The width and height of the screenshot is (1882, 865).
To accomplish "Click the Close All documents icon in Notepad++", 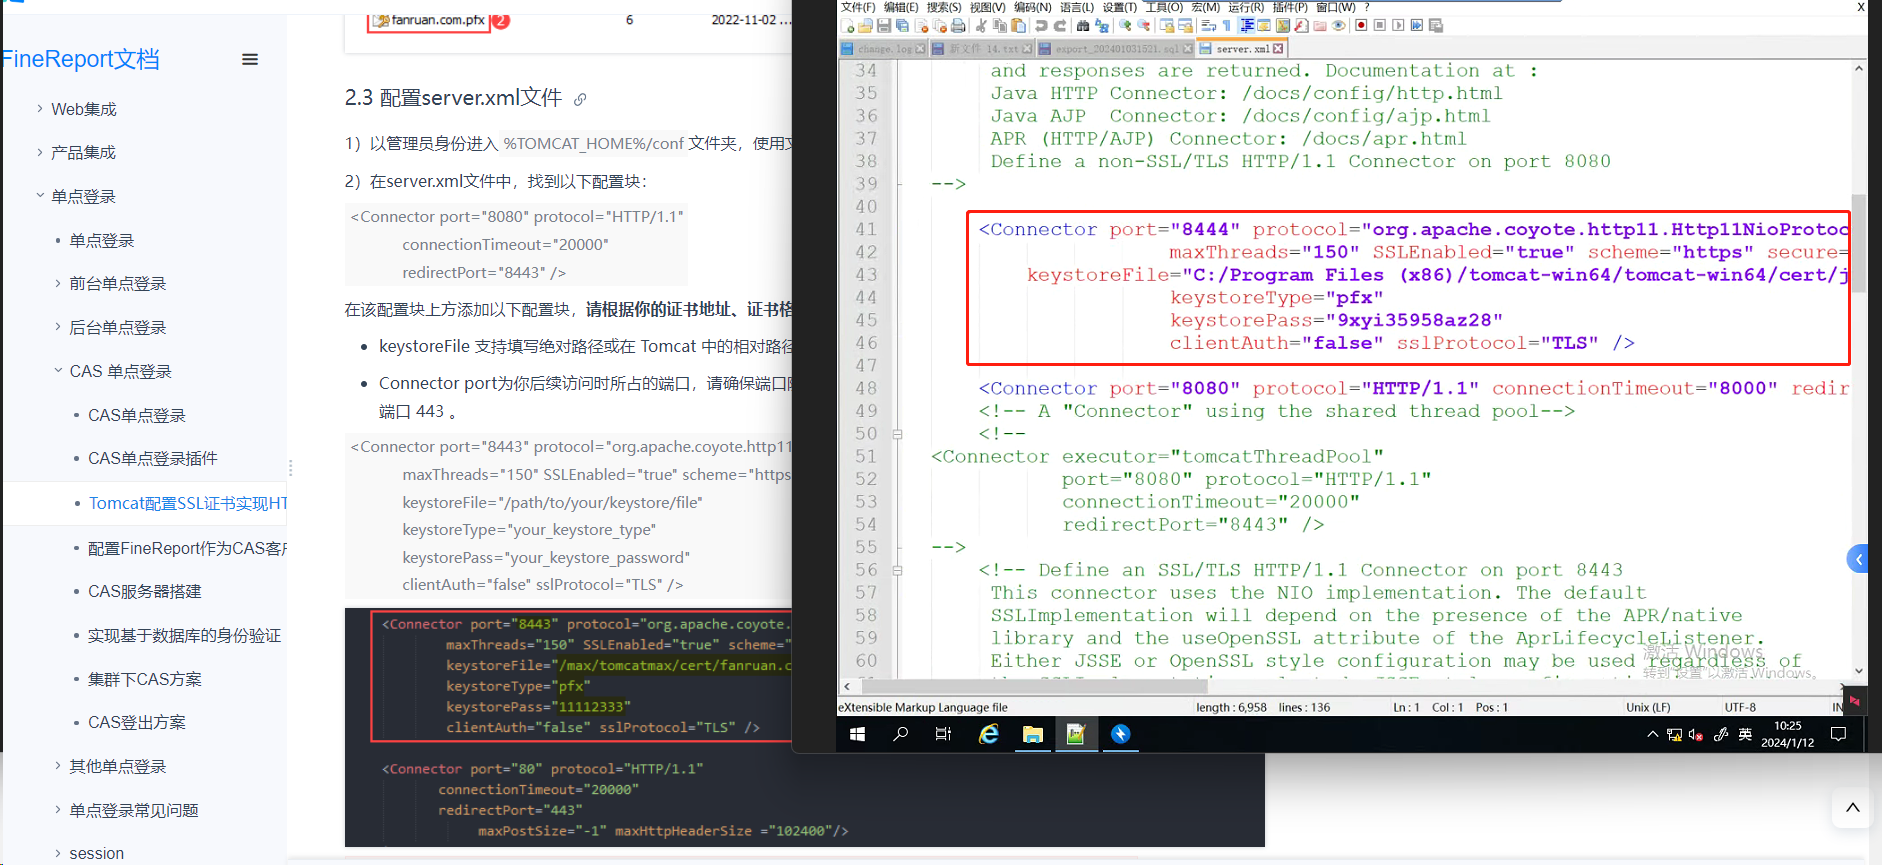I will click(939, 25).
